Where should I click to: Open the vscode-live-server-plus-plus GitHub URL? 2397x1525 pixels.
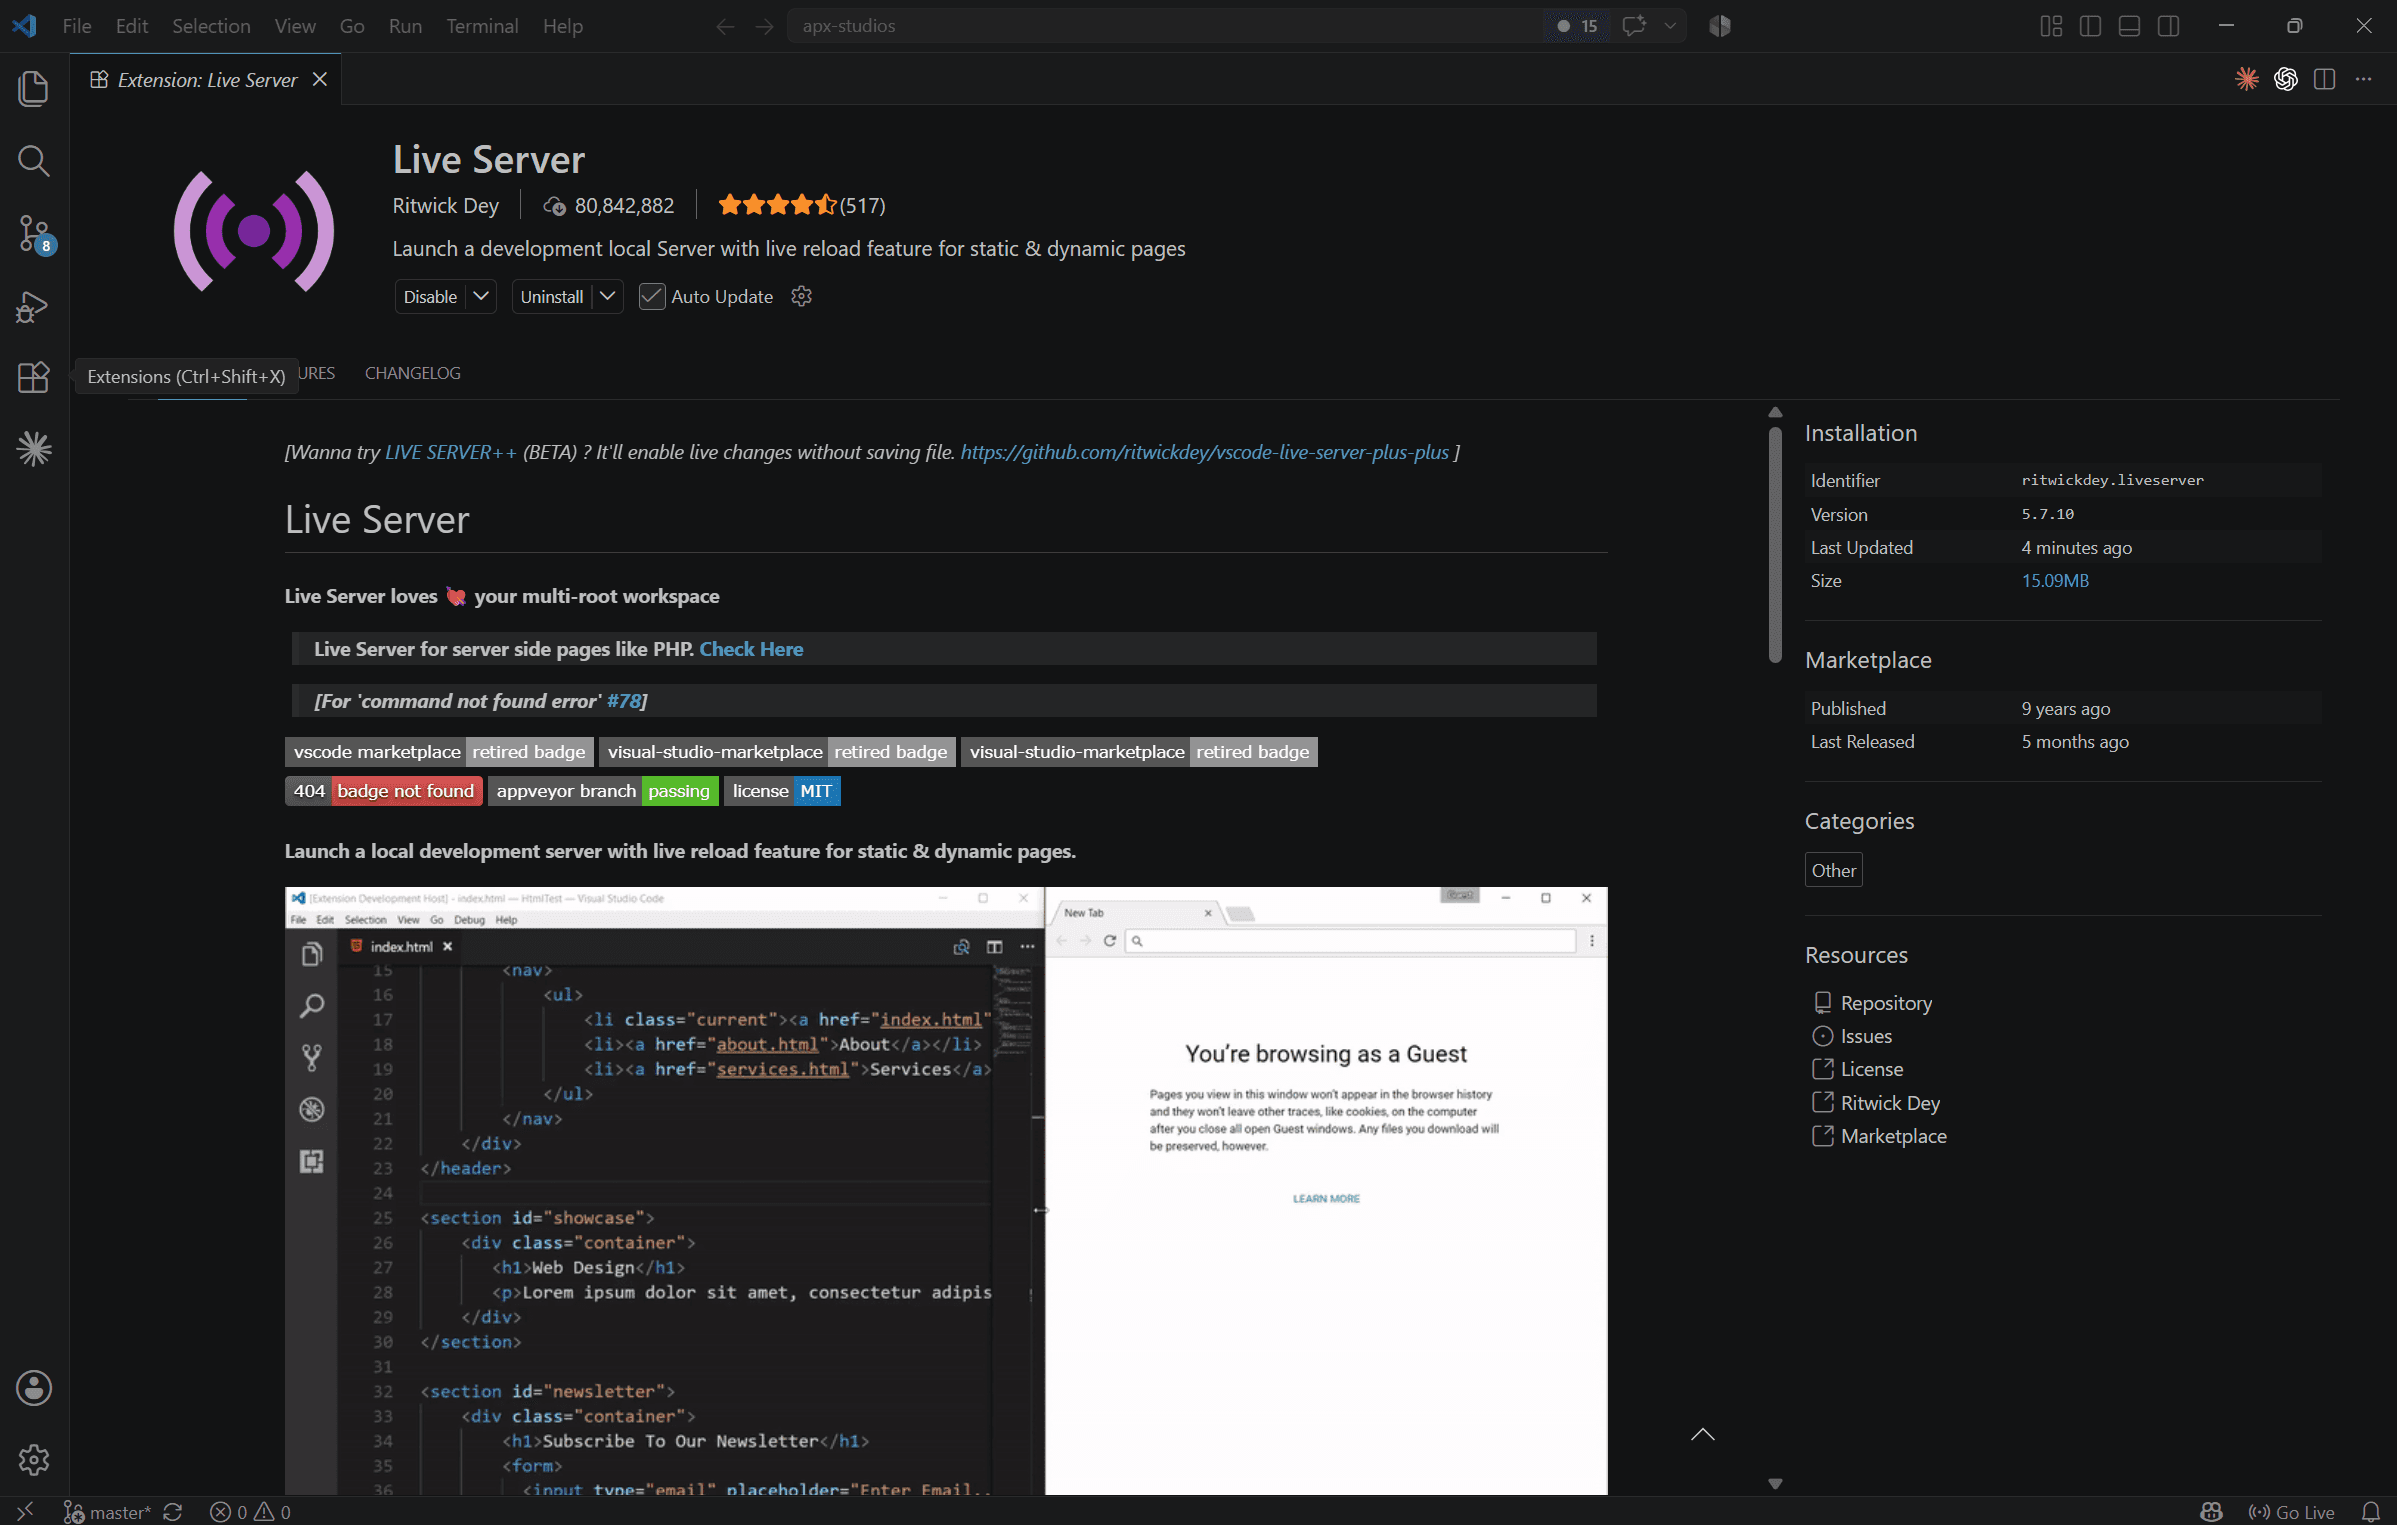coord(1205,452)
